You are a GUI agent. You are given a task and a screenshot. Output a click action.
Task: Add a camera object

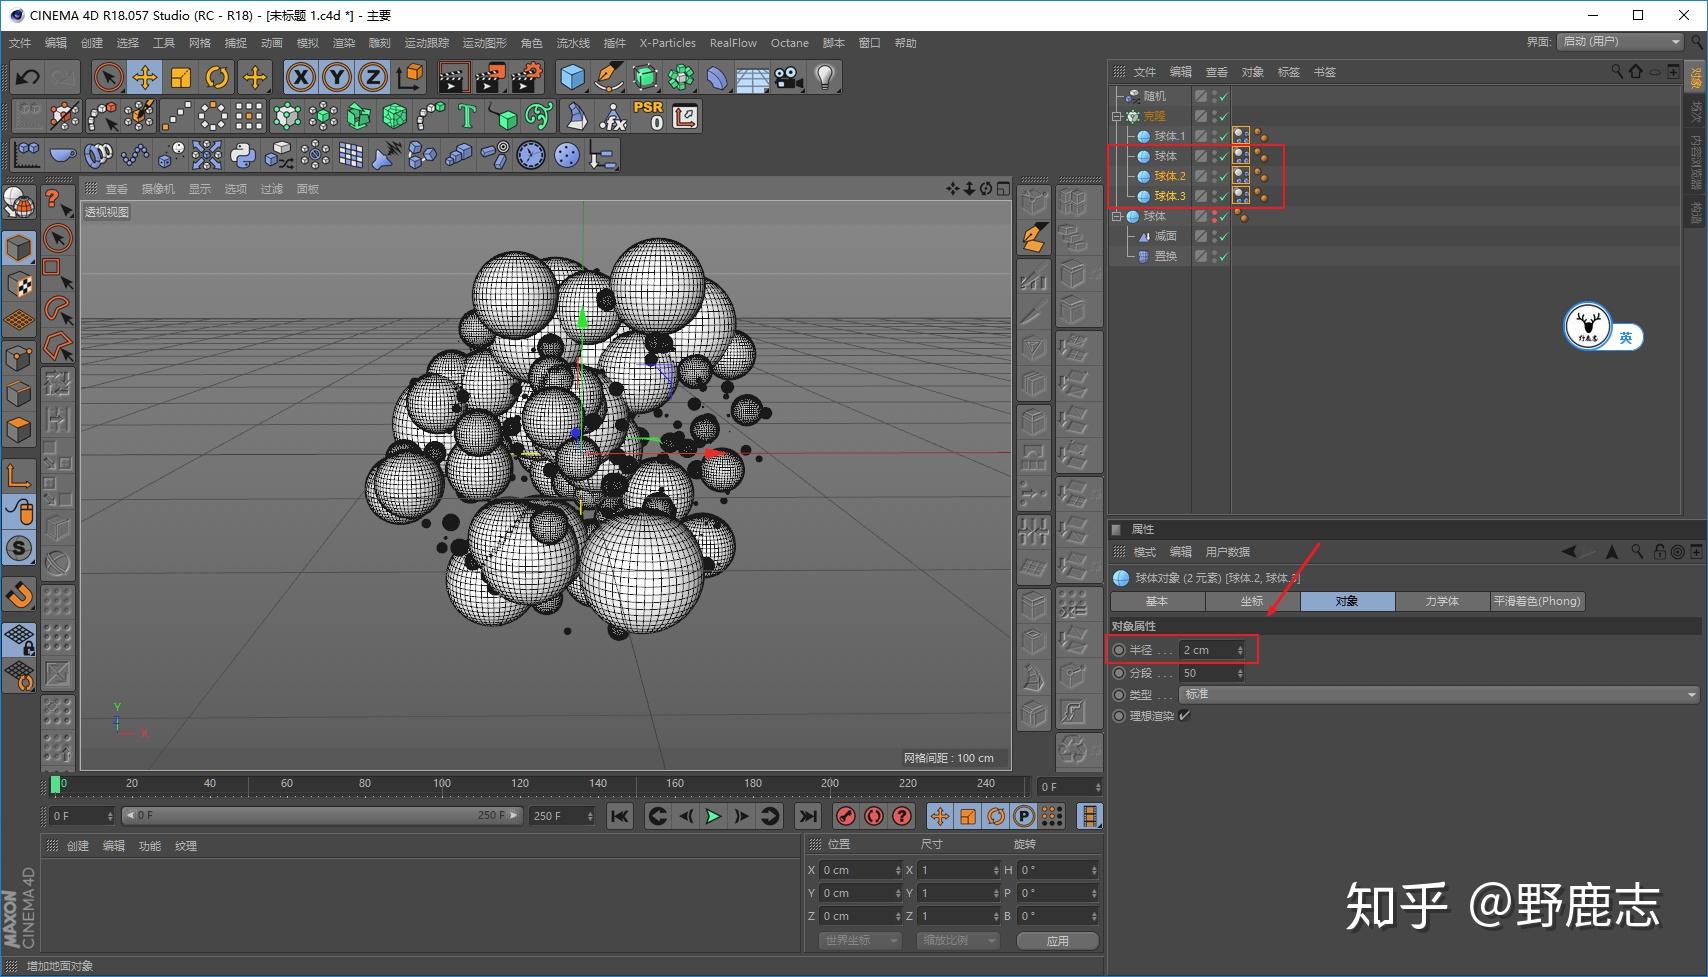click(x=788, y=77)
